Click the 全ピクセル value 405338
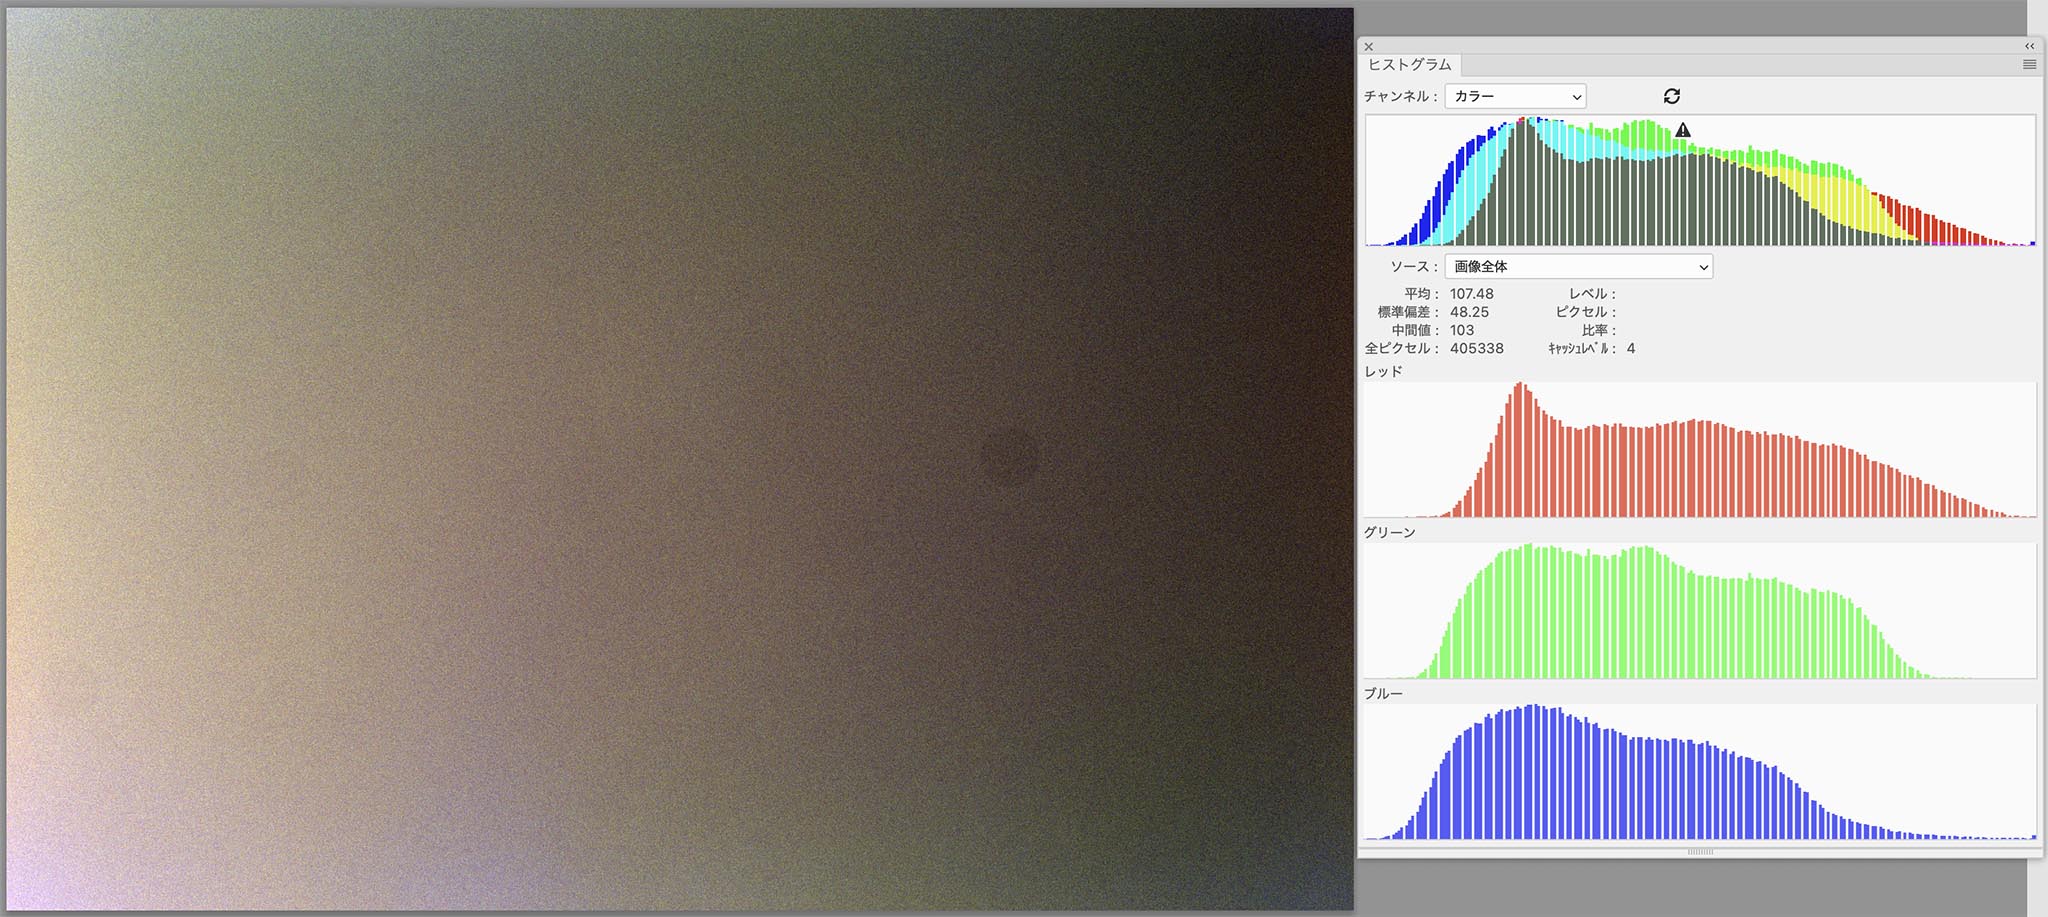The height and width of the screenshot is (917, 2048). click(x=1476, y=348)
